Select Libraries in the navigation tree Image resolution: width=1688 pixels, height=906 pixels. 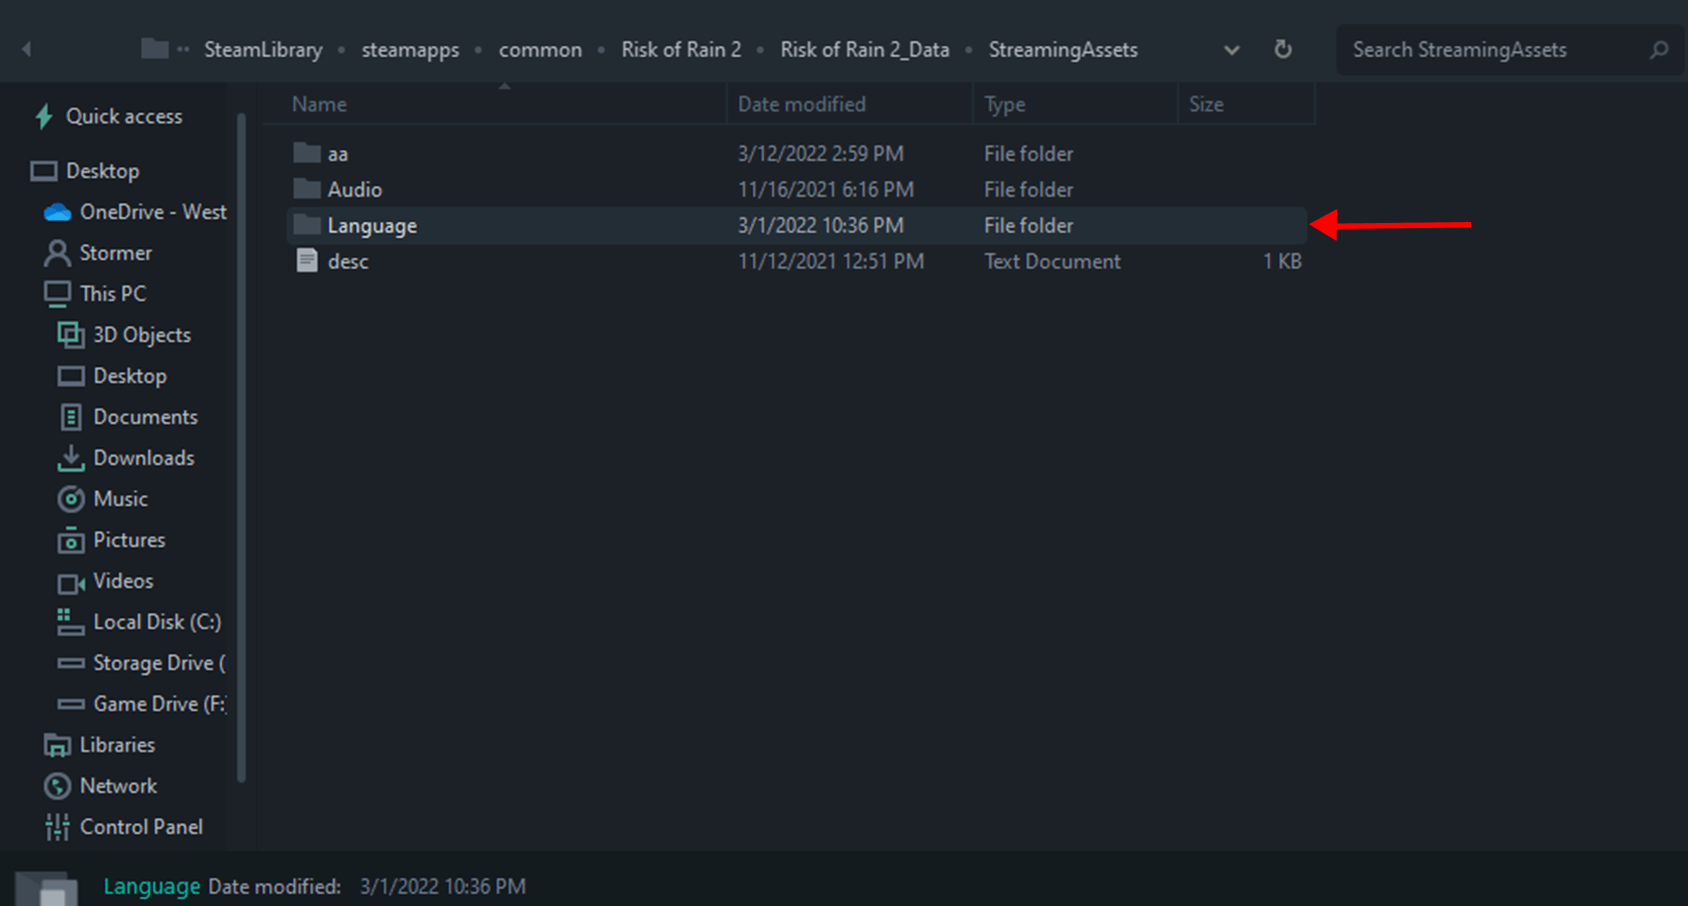(x=117, y=745)
